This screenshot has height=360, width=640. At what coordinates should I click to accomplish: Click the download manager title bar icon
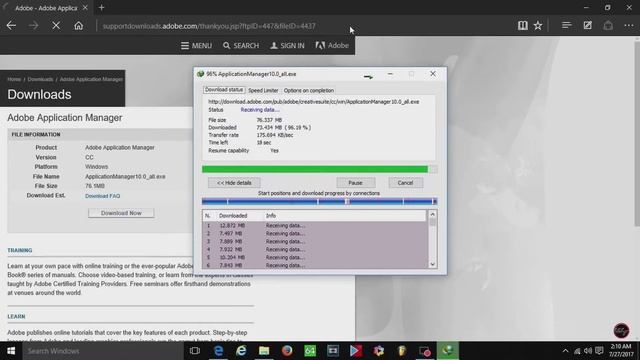coord(200,74)
